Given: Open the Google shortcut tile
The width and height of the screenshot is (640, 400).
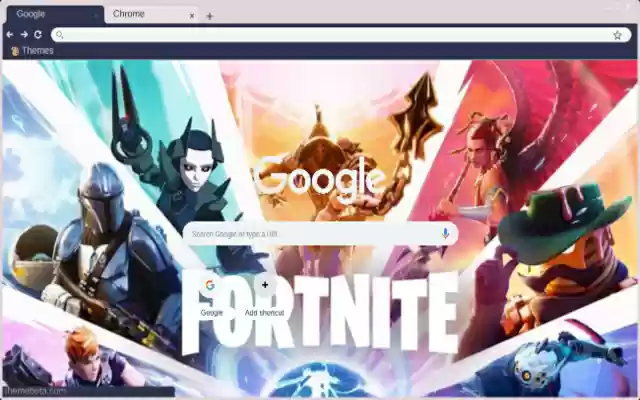Looking at the screenshot, I should coord(211,297).
